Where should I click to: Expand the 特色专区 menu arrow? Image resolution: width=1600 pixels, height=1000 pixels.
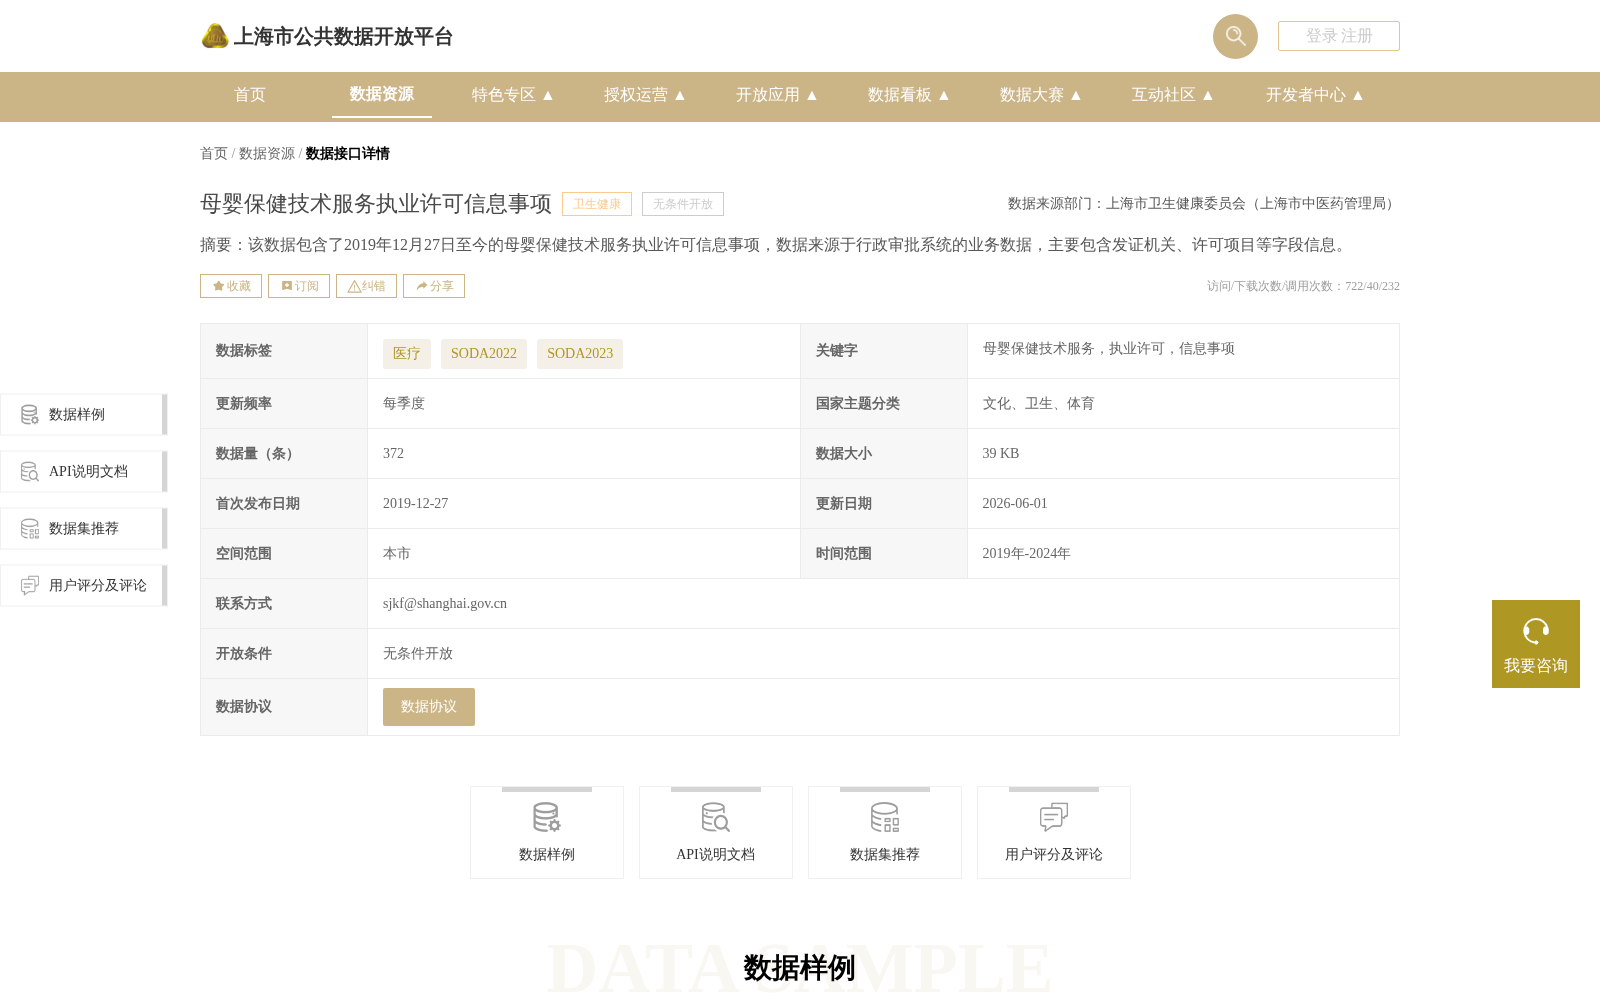click(x=548, y=95)
